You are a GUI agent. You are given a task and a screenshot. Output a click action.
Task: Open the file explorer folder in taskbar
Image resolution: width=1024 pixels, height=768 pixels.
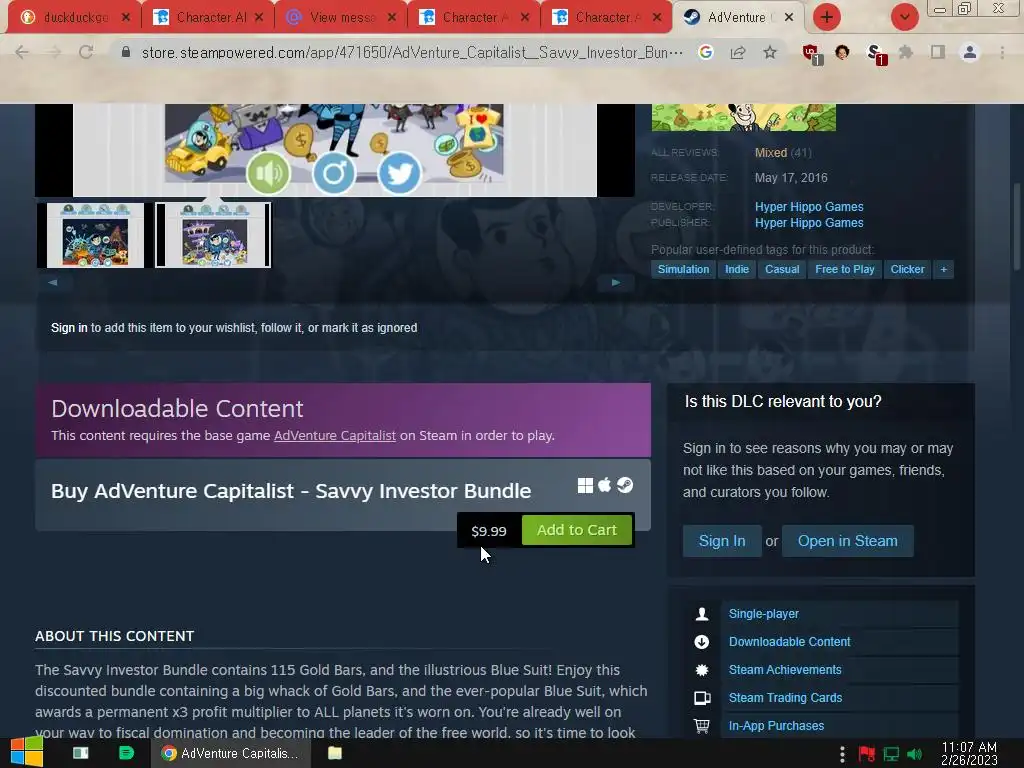tap(334, 753)
